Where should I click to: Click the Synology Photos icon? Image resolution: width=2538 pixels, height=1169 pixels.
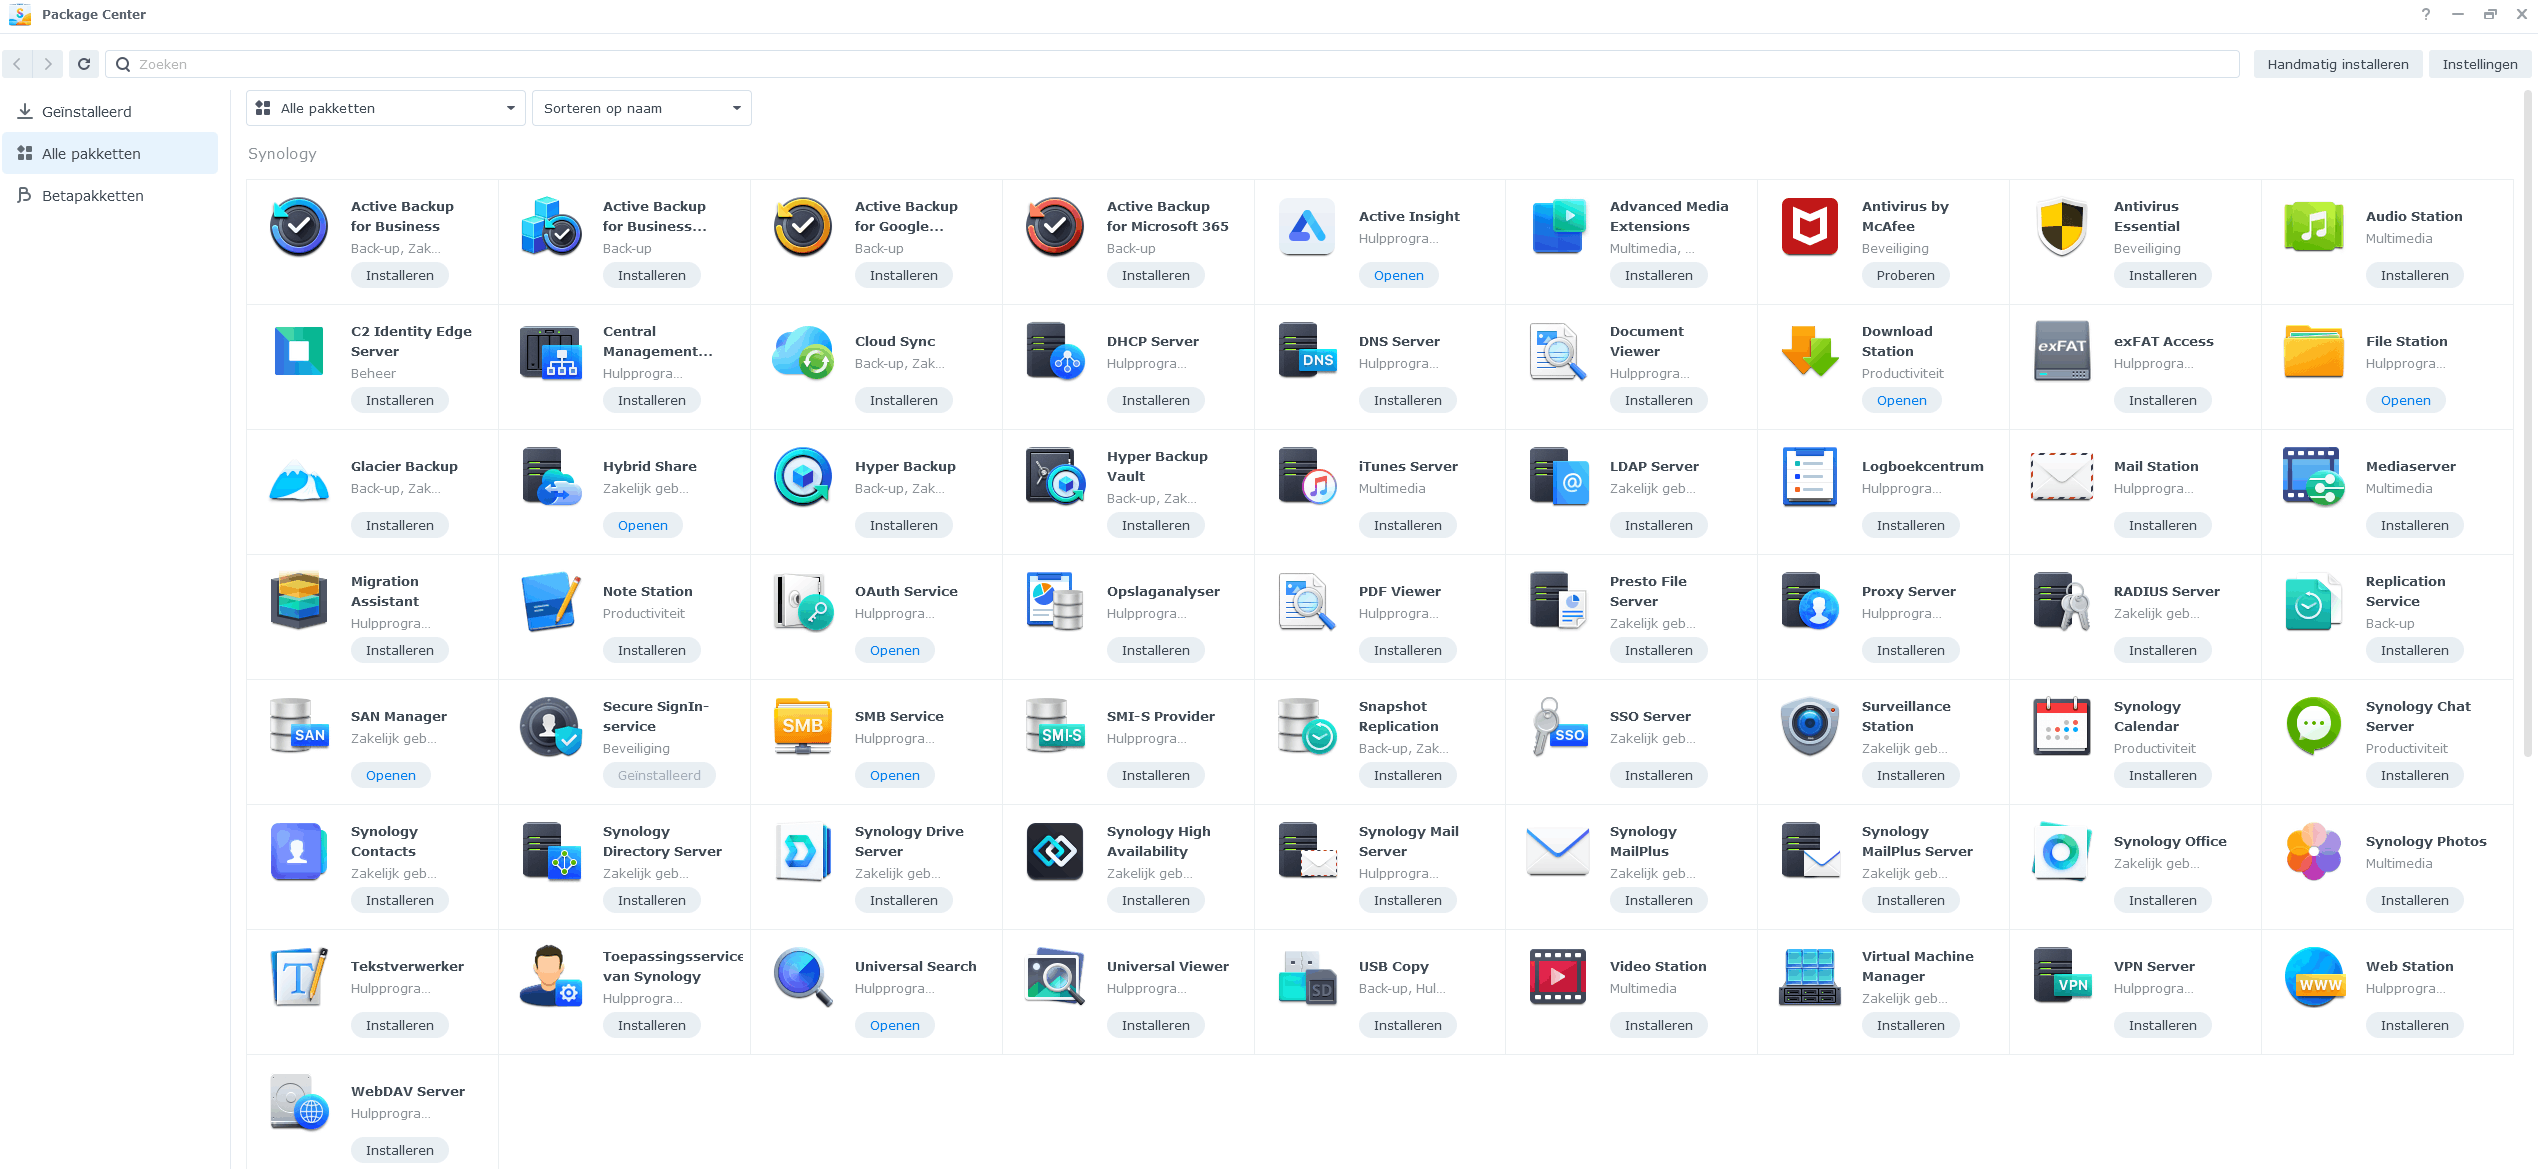click(2313, 852)
